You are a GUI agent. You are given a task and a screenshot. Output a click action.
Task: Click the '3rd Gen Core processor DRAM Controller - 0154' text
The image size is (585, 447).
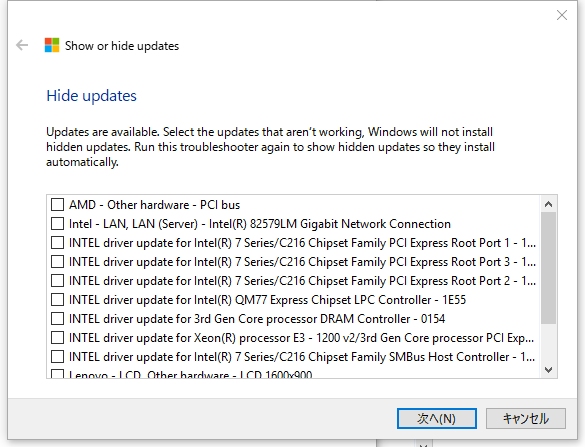pyautogui.click(x=257, y=319)
